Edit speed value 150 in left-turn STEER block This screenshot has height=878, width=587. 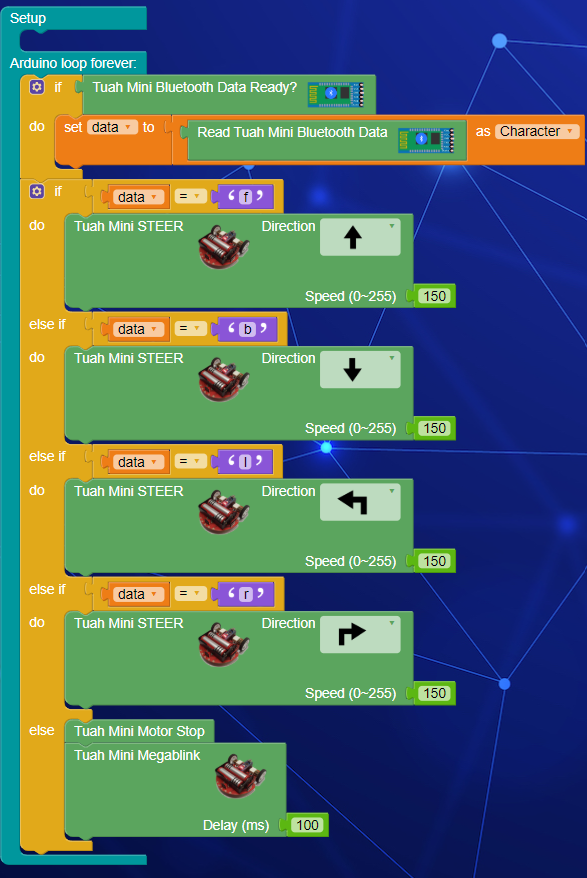[x=435, y=561]
